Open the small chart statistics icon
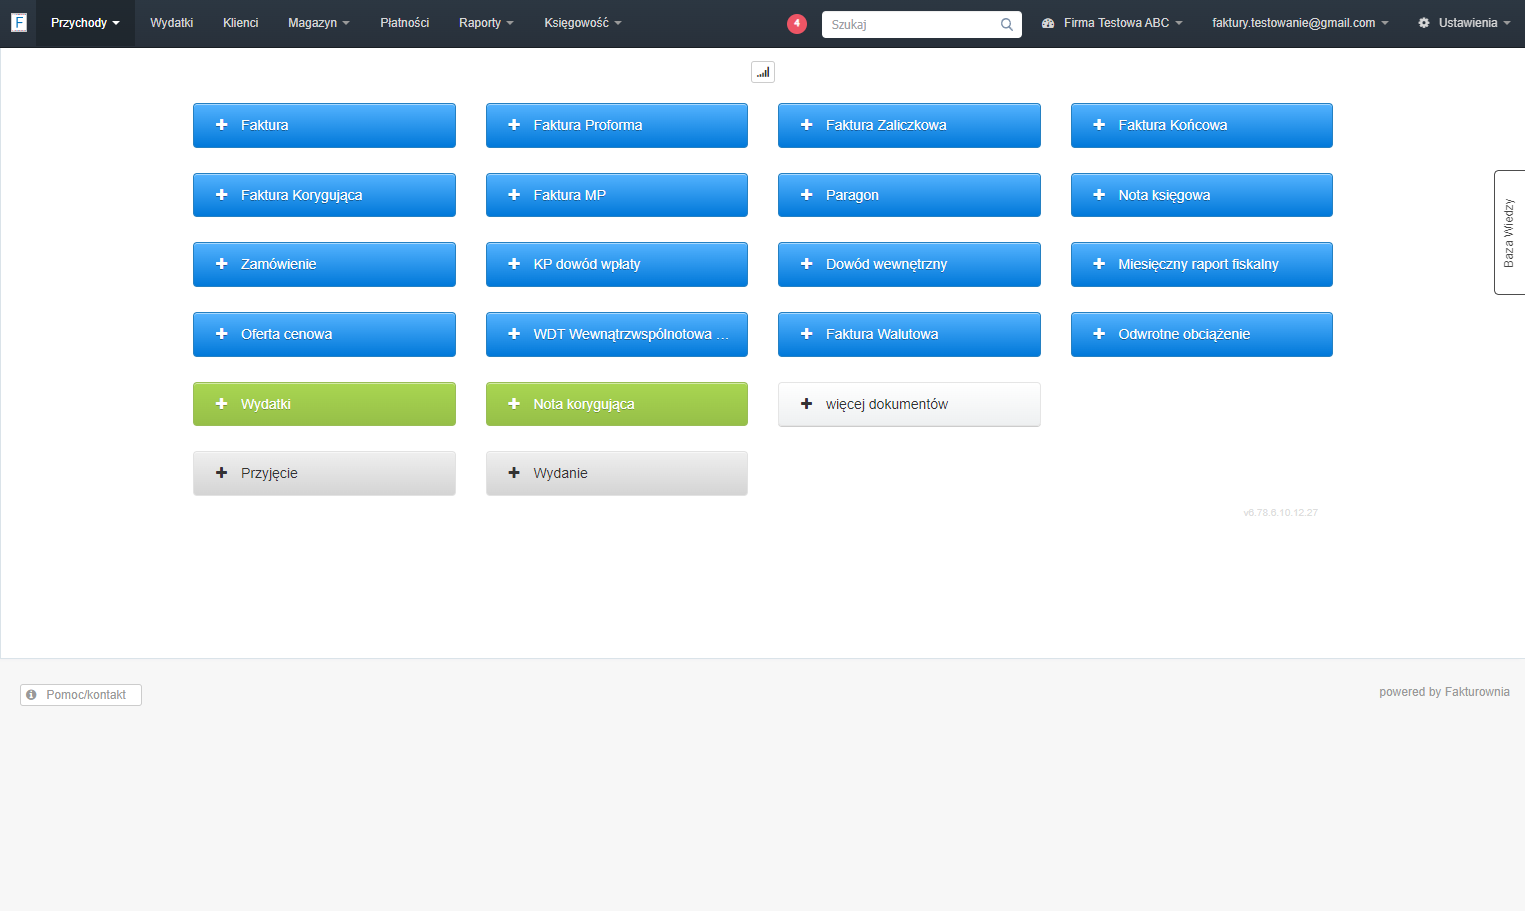 click(763, 72)
